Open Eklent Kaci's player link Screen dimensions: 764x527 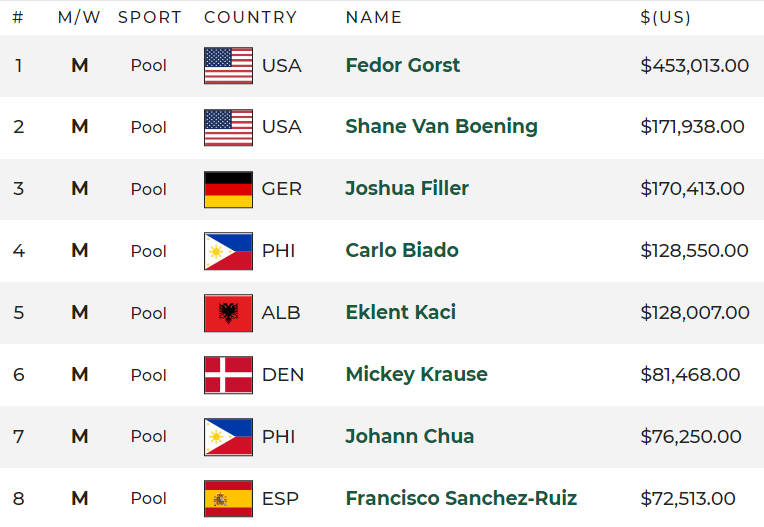401,312
